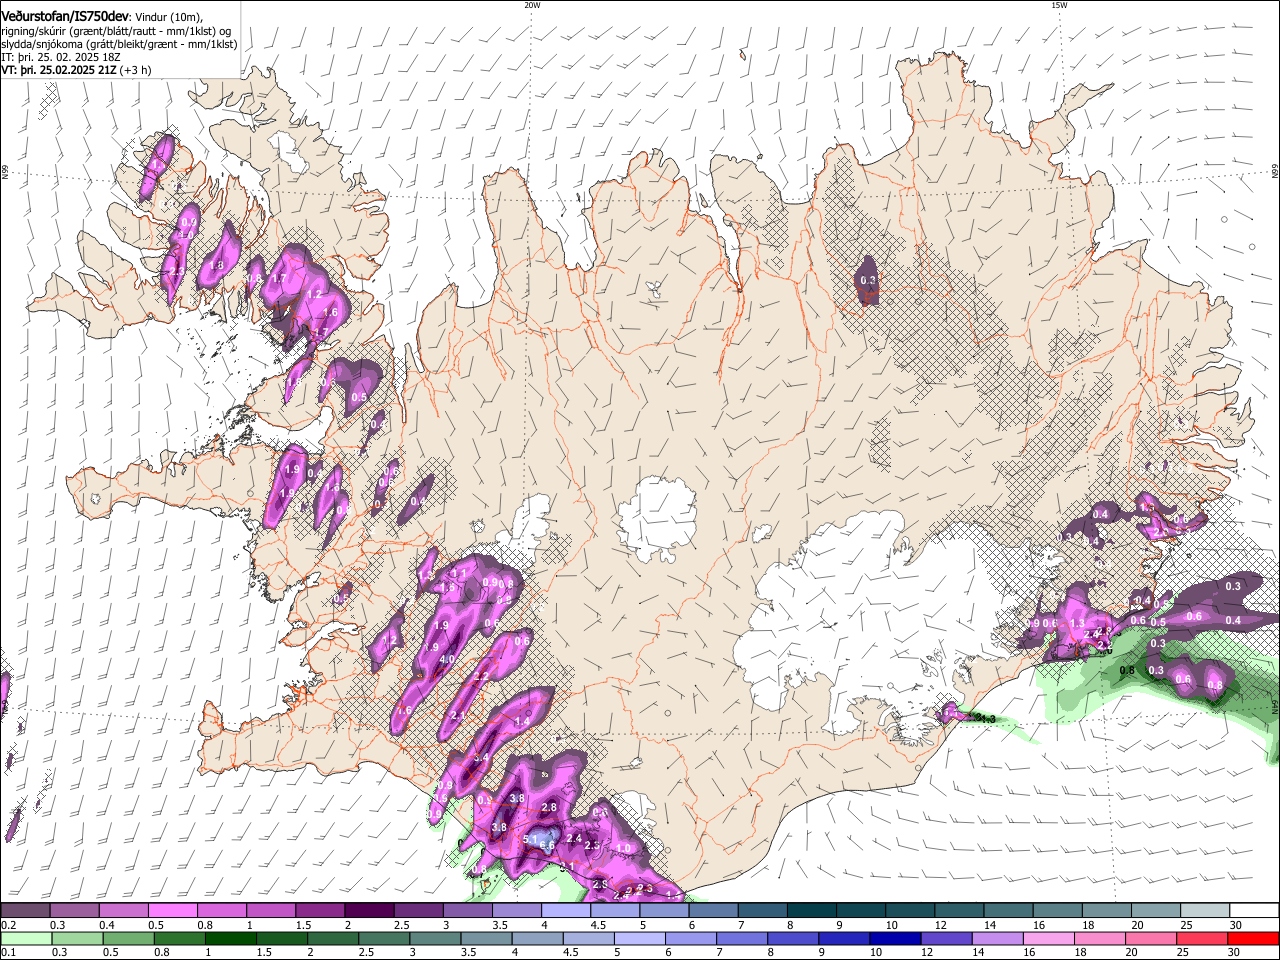Click the 4.0 precipitation value in the southwest
The width and height of the screenshot is (1280, 960).
[x=447, y=660]
